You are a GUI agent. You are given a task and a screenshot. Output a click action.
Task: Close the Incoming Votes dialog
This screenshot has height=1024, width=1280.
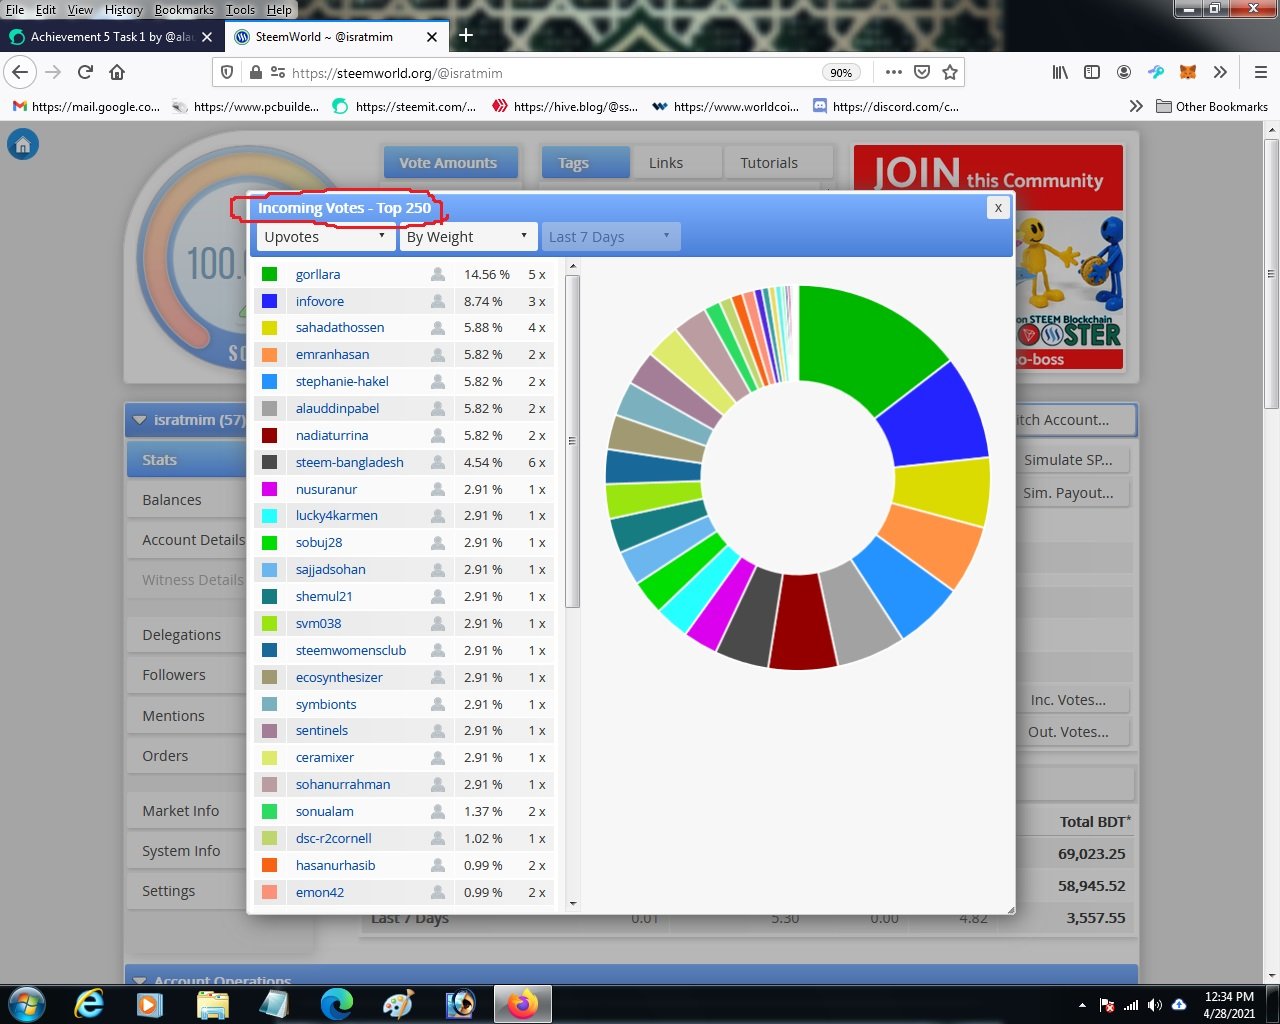click(x=997, y=207)
